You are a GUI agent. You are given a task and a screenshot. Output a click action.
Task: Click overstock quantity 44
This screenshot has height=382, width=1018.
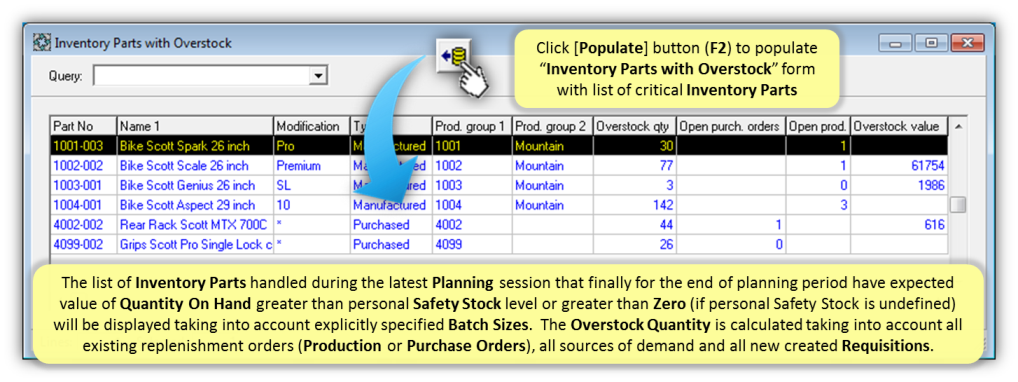(x=665, y=225)
